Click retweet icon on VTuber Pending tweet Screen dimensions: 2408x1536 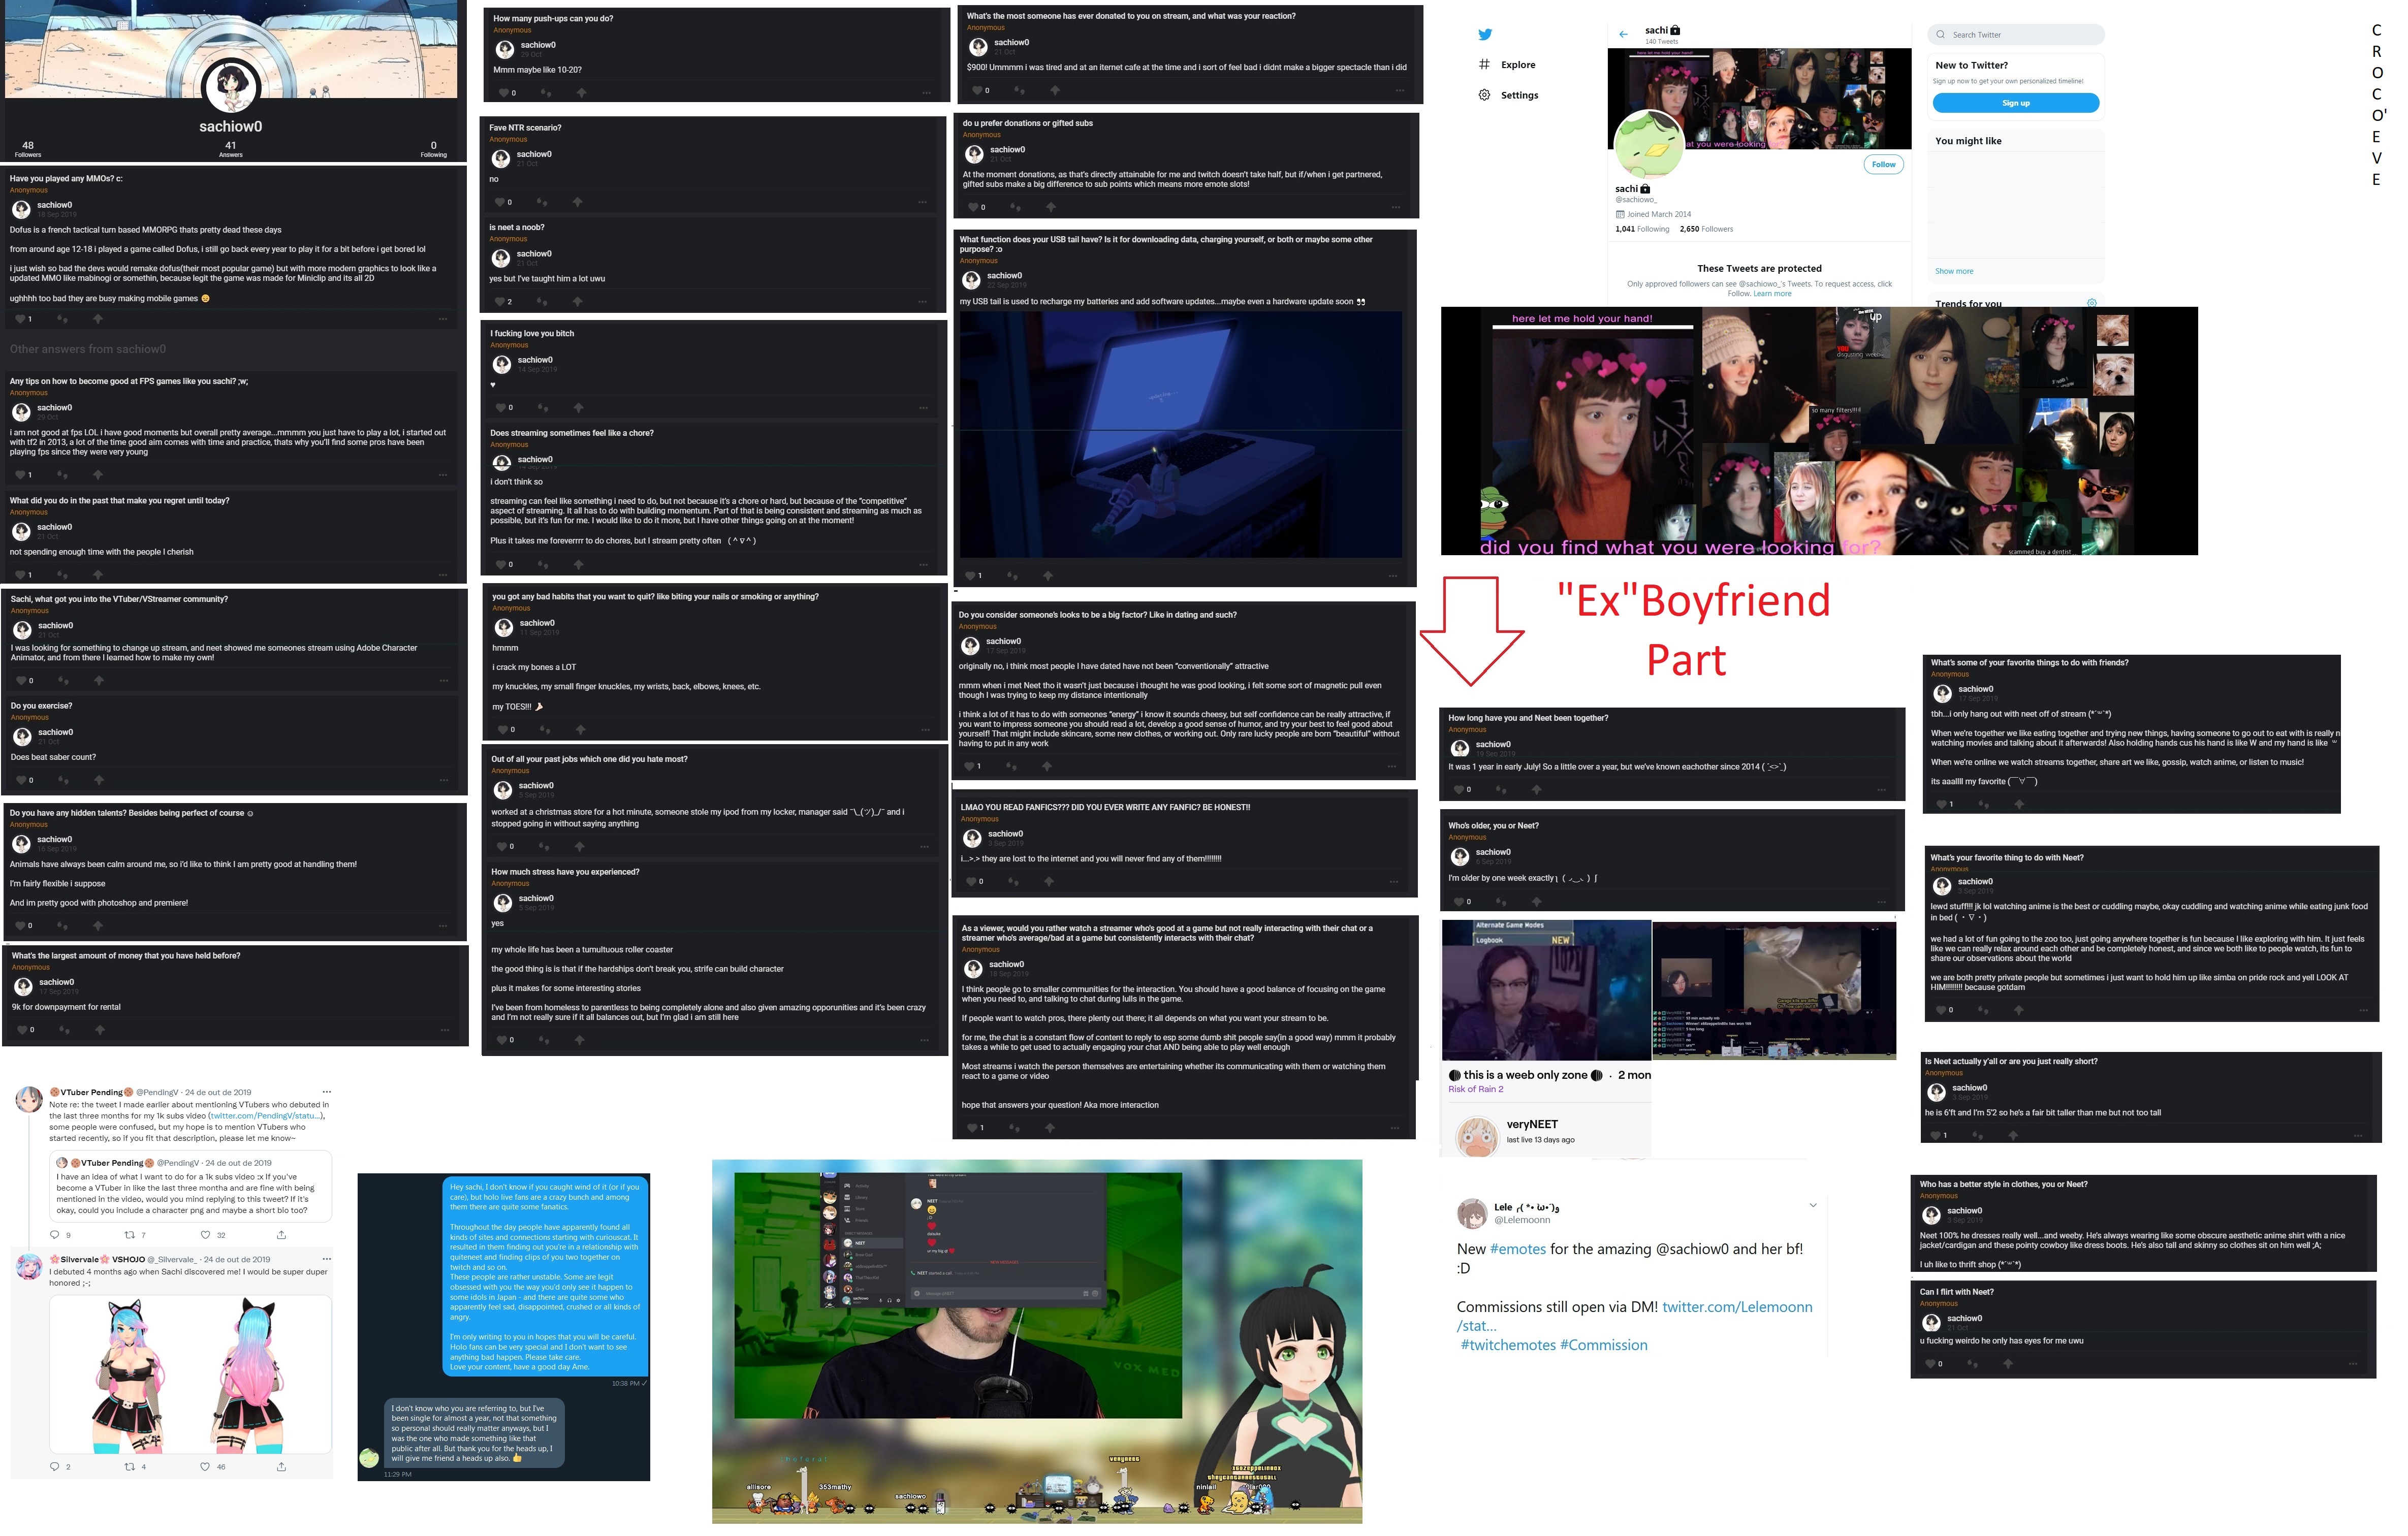tap(129, 1234)
